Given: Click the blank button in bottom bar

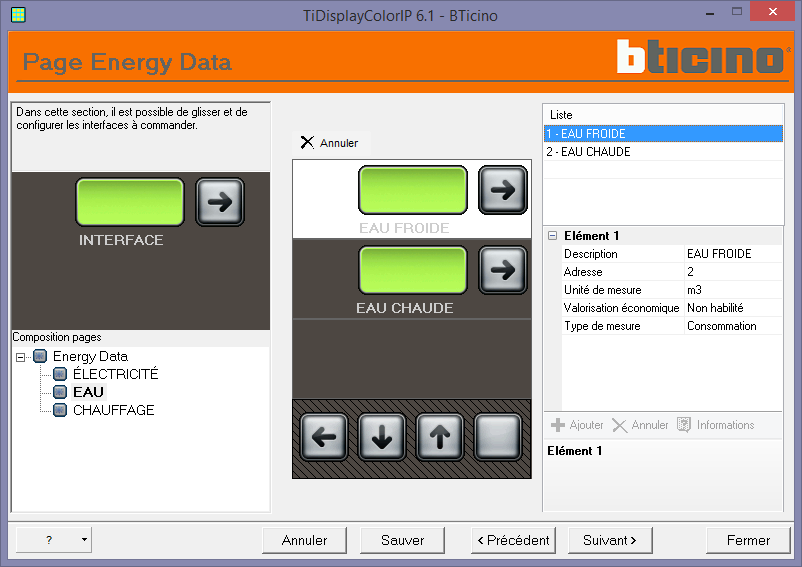Looking at the screenshot, I should click(498, 437).
